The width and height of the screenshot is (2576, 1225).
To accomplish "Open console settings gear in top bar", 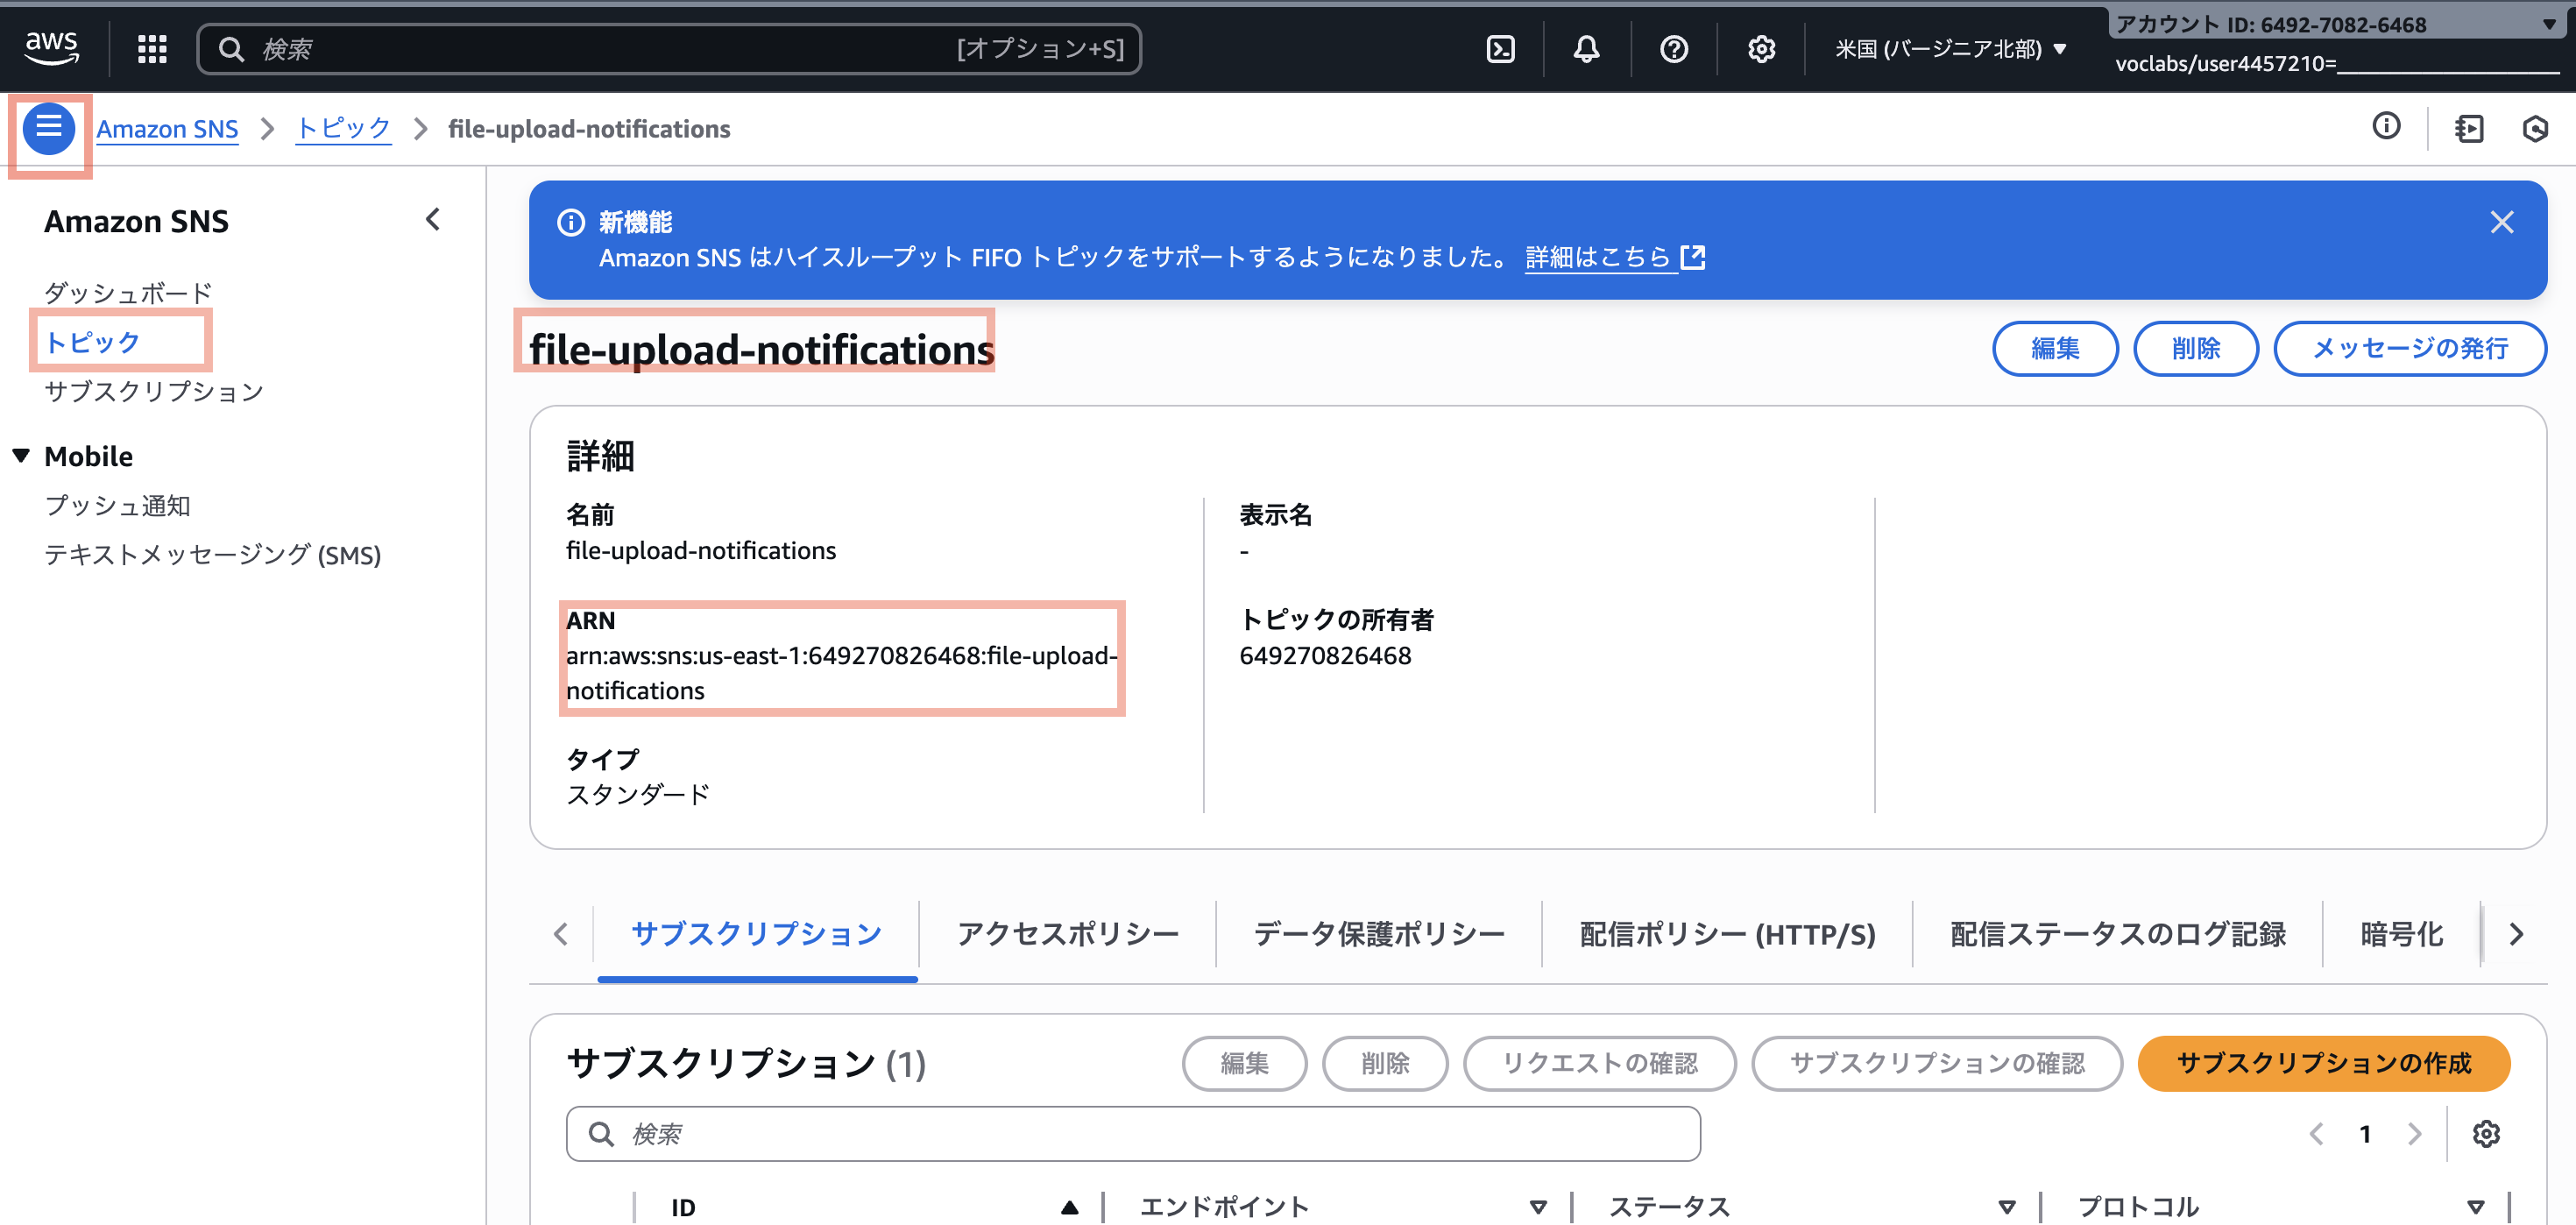I will [x=1761, y=49].
